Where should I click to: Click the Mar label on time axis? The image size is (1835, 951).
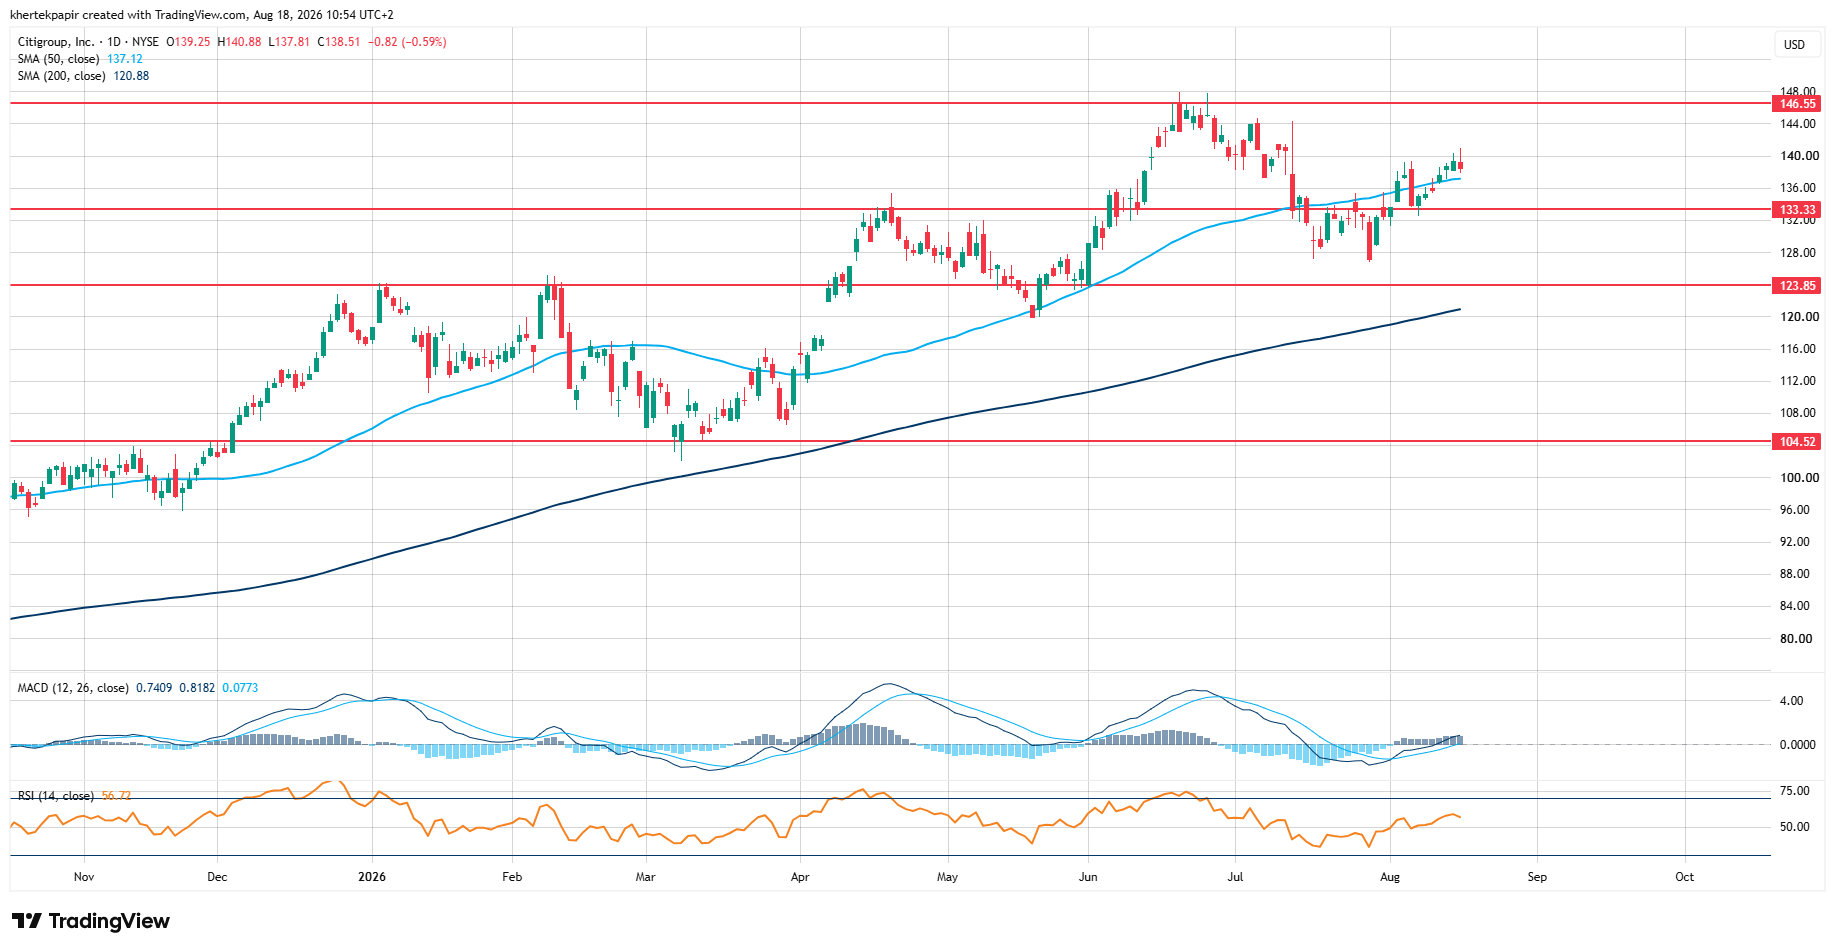pyautogui.click(x=646, y=877)
